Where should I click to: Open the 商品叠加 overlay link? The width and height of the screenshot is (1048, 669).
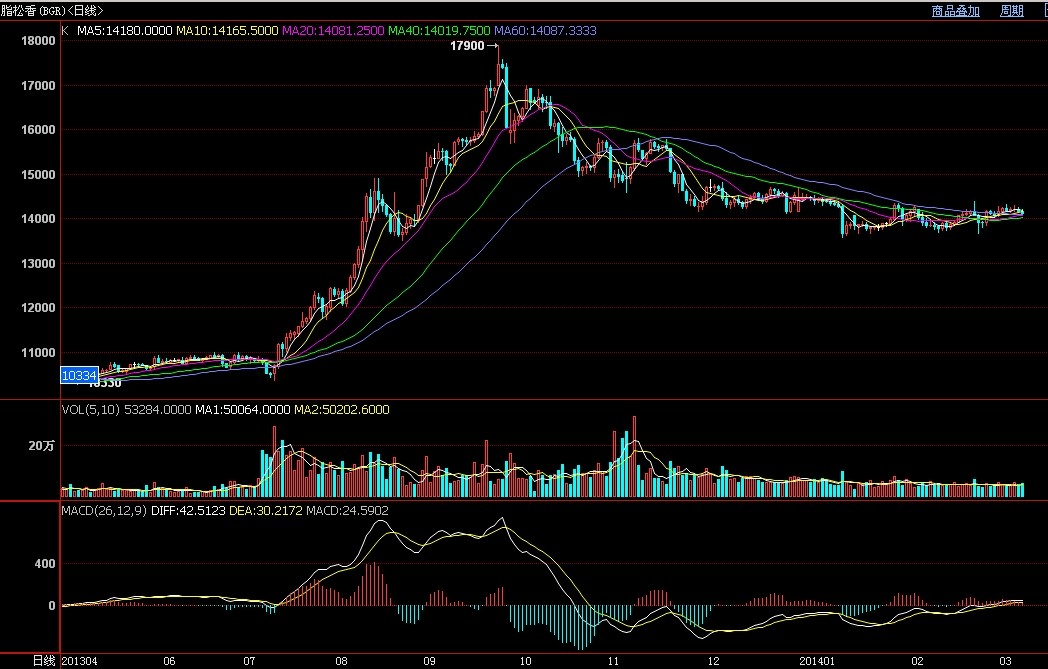point(955,11)
